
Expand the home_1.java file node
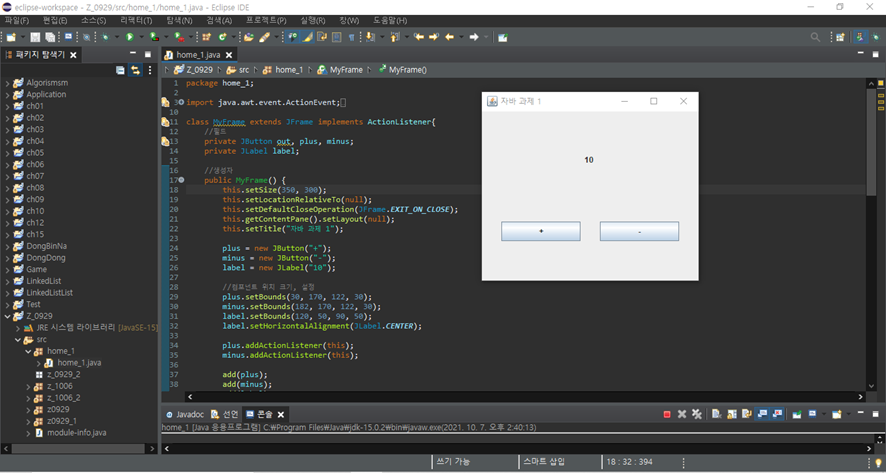(x=38, y=363)
